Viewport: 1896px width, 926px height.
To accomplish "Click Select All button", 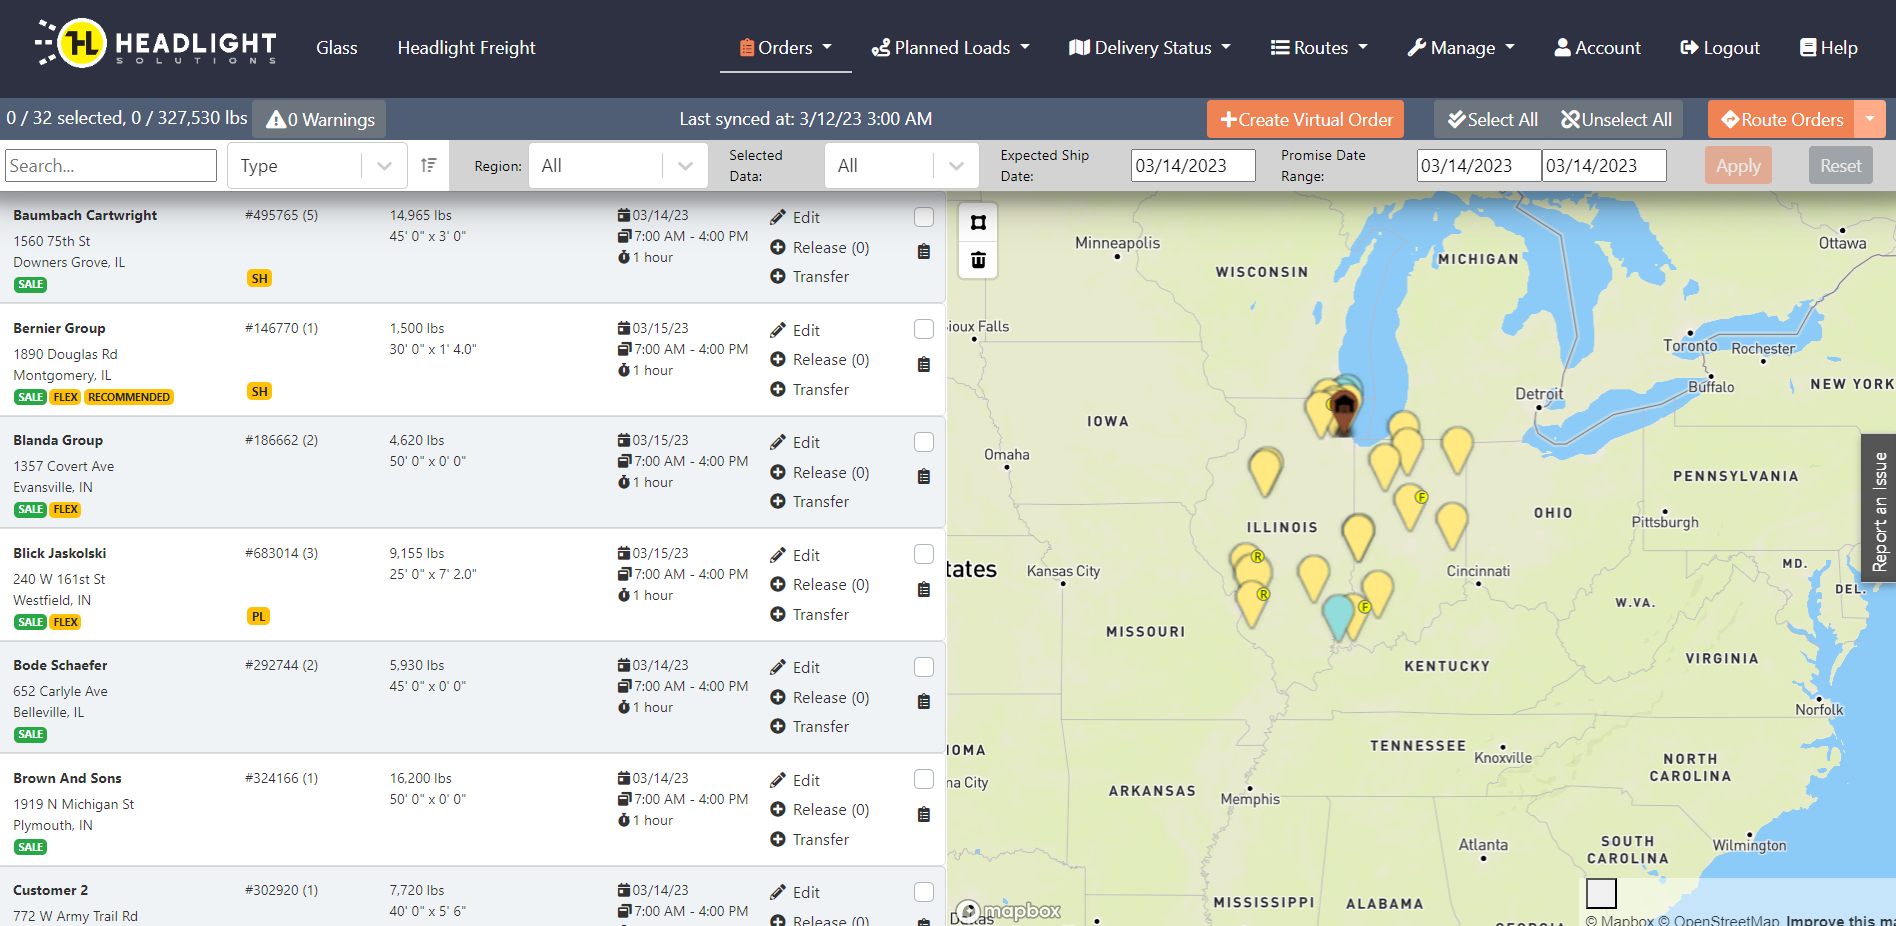I will (x=1493, y=119).
